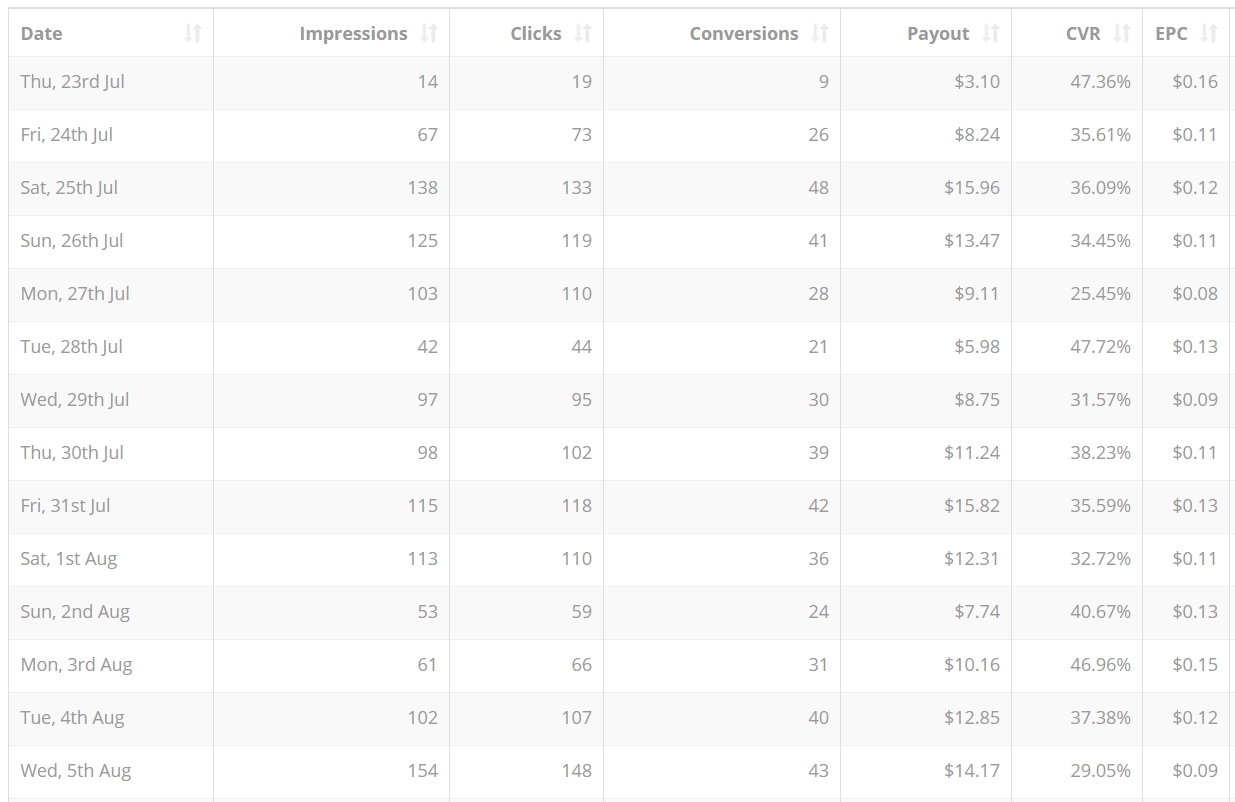Sort using the Clicks column arrow icon
Screen dimensions: 1235x802
(583, 34)
